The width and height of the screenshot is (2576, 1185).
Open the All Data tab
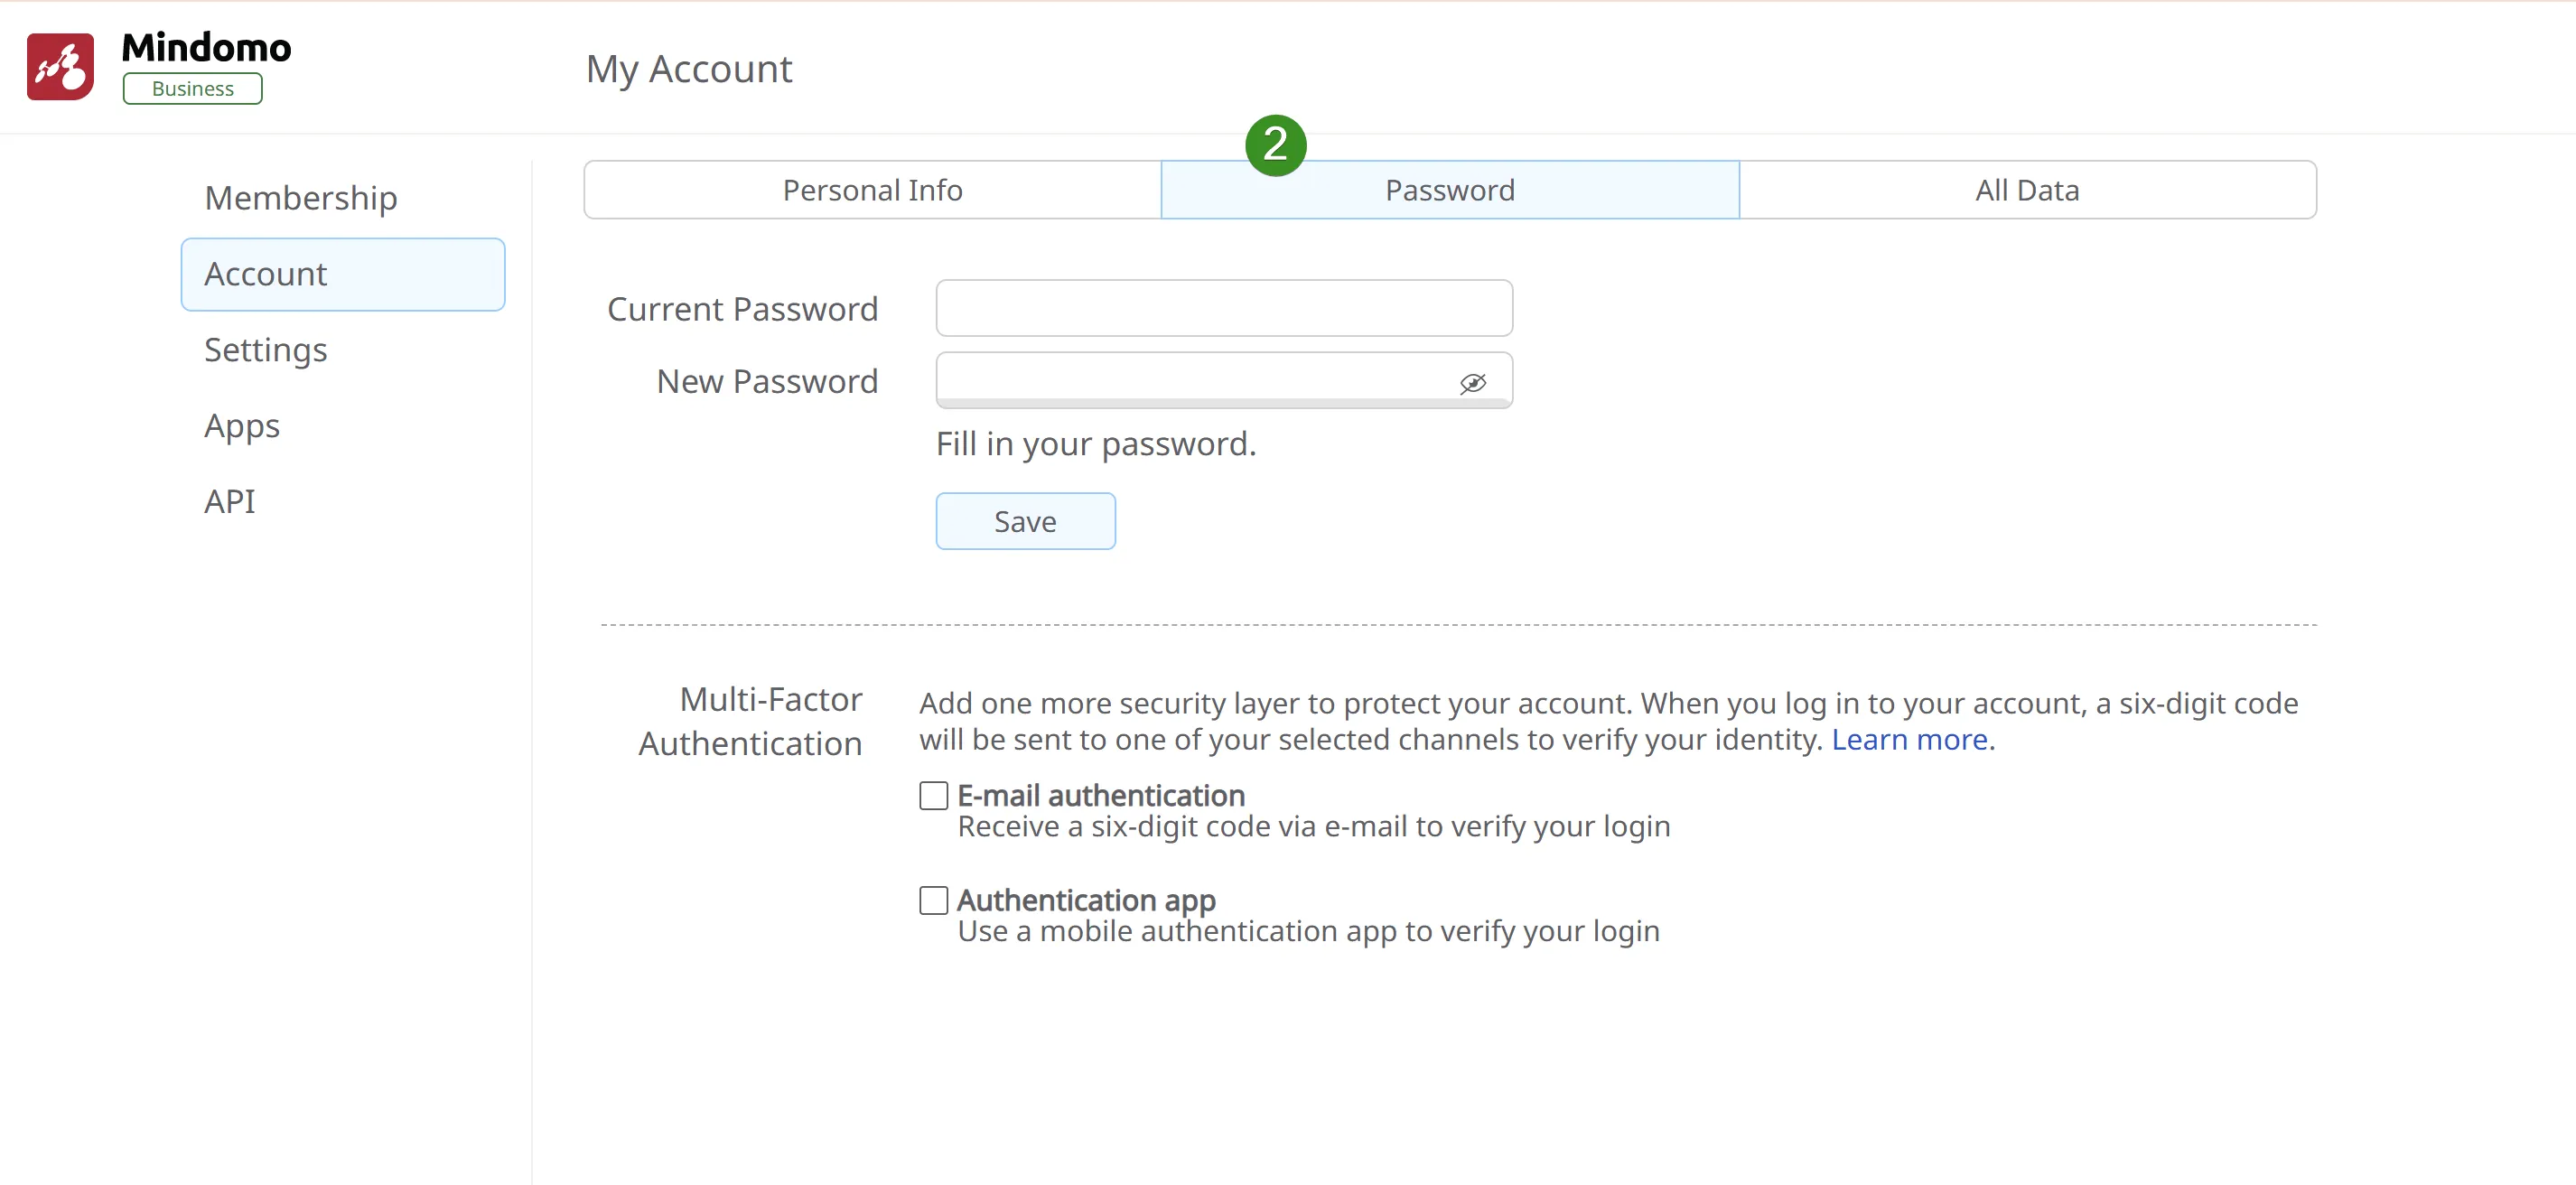point(2027,190)
